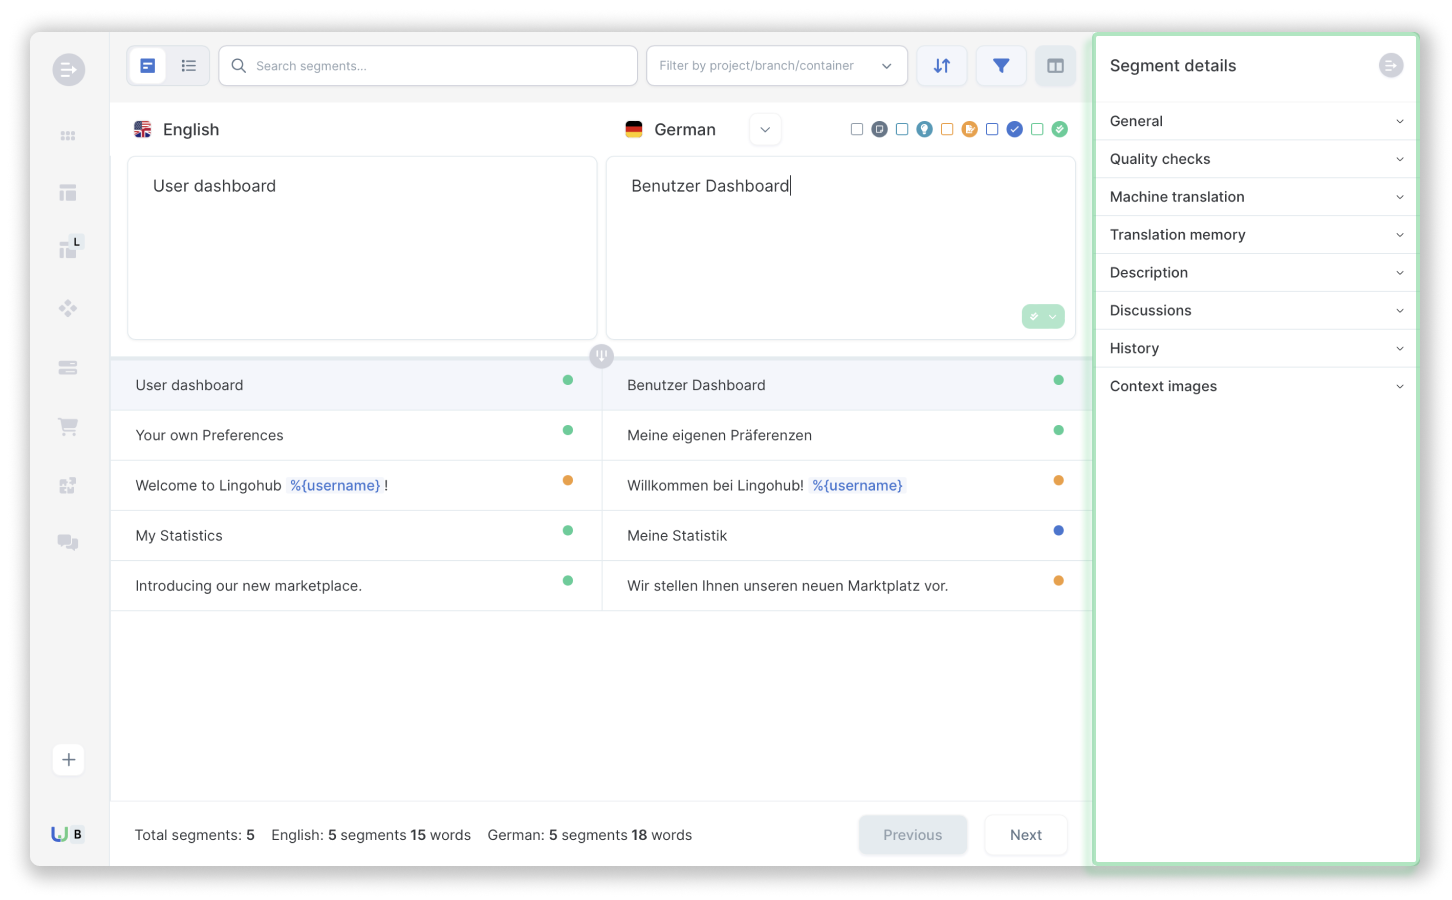Select the 'Meine Statistik' translation cell
This screenshot has width=1452, height=900.
(847, 536)
